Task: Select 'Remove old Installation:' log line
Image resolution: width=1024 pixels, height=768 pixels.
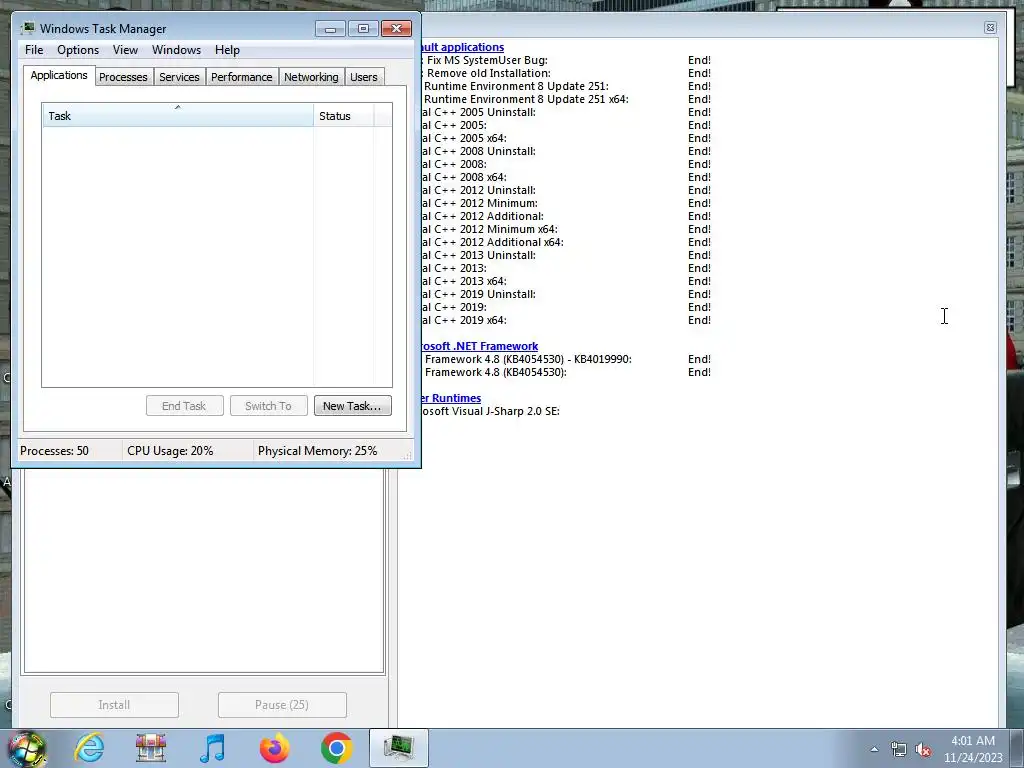Action: [488, 73]
